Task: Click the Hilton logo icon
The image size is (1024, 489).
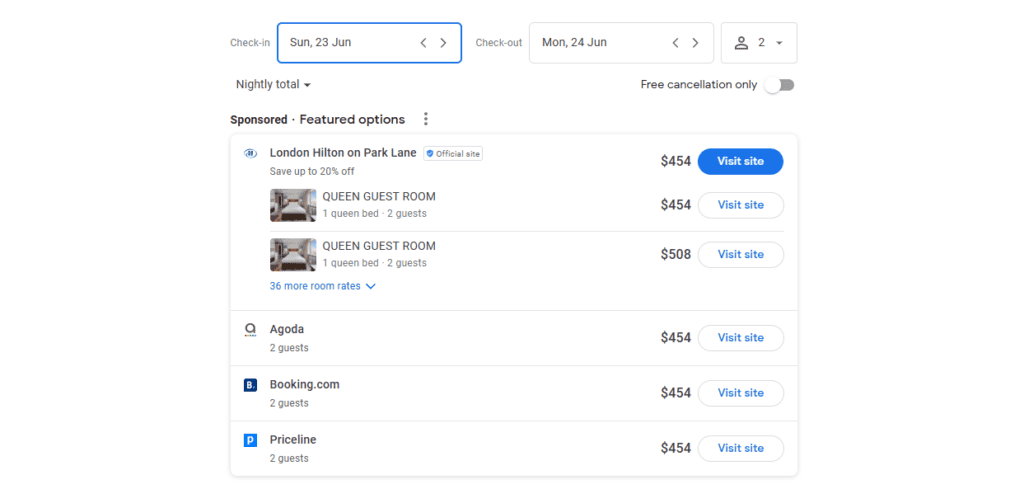Action: coord(250,154)
